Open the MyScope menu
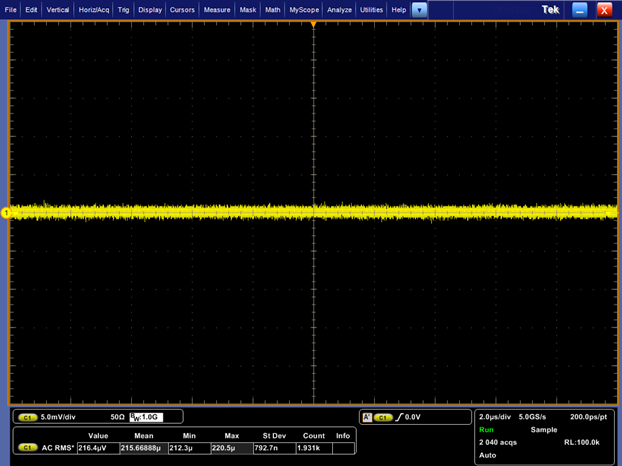This screenshot has height=466, width=622. [x=304, y=10]
